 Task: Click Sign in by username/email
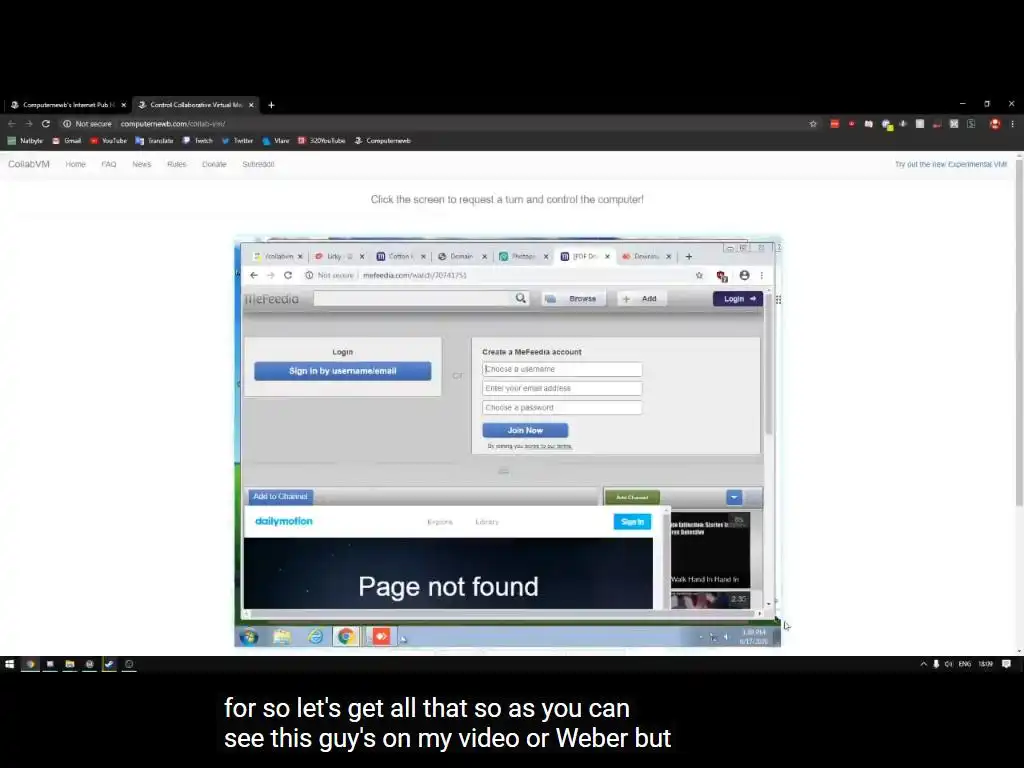point(343,371)
